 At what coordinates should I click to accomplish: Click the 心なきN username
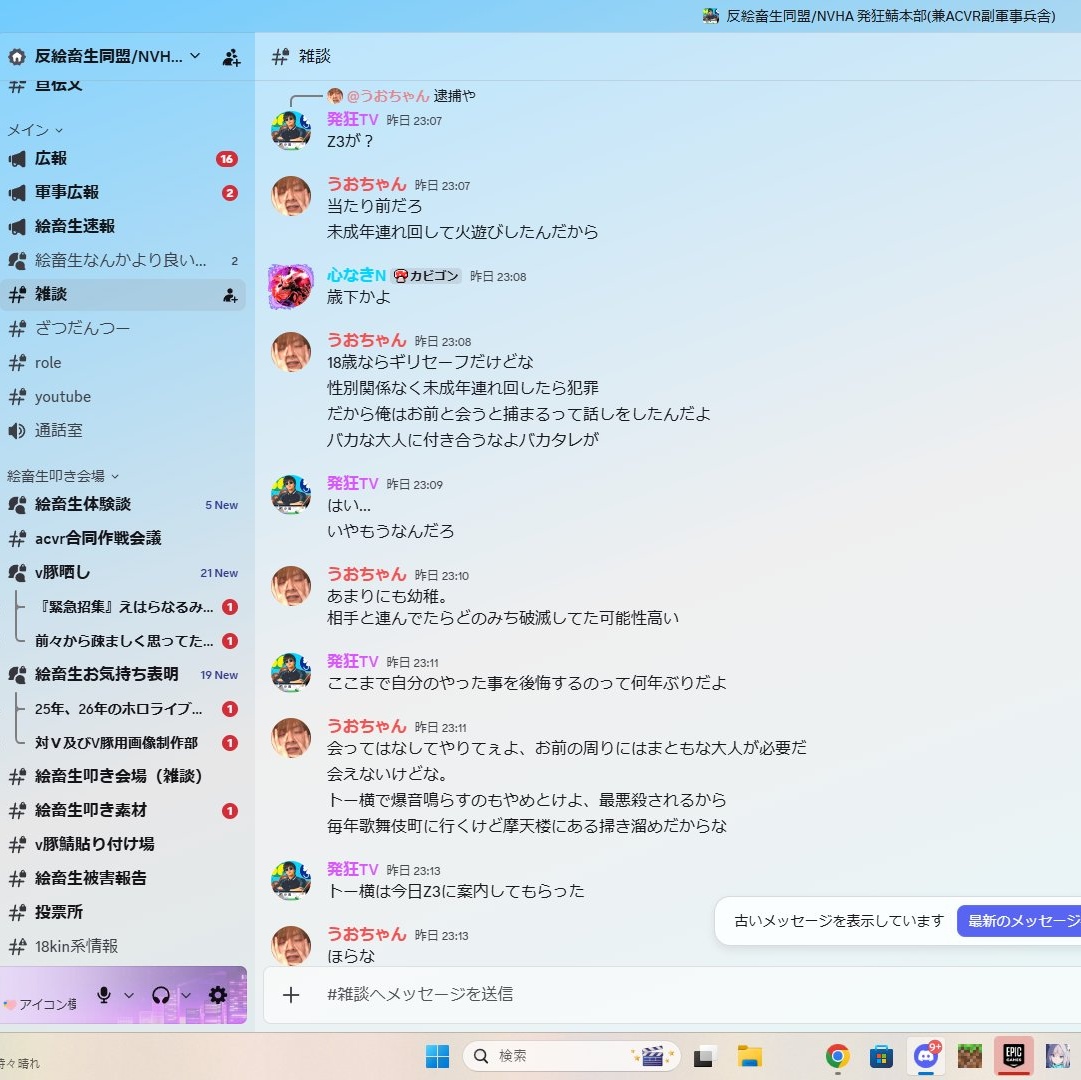[356, 275]
